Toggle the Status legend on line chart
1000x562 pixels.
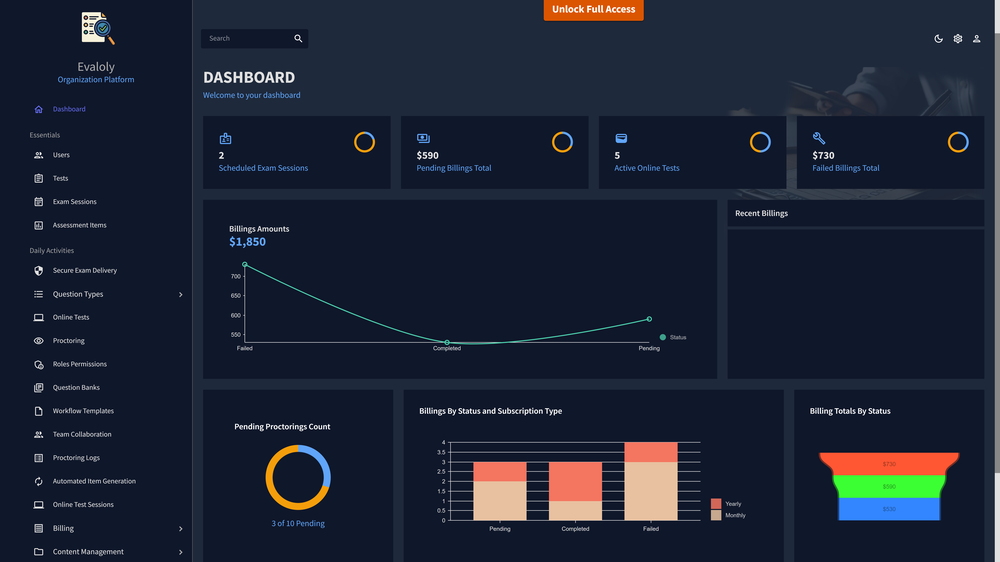tap(673, 337)
